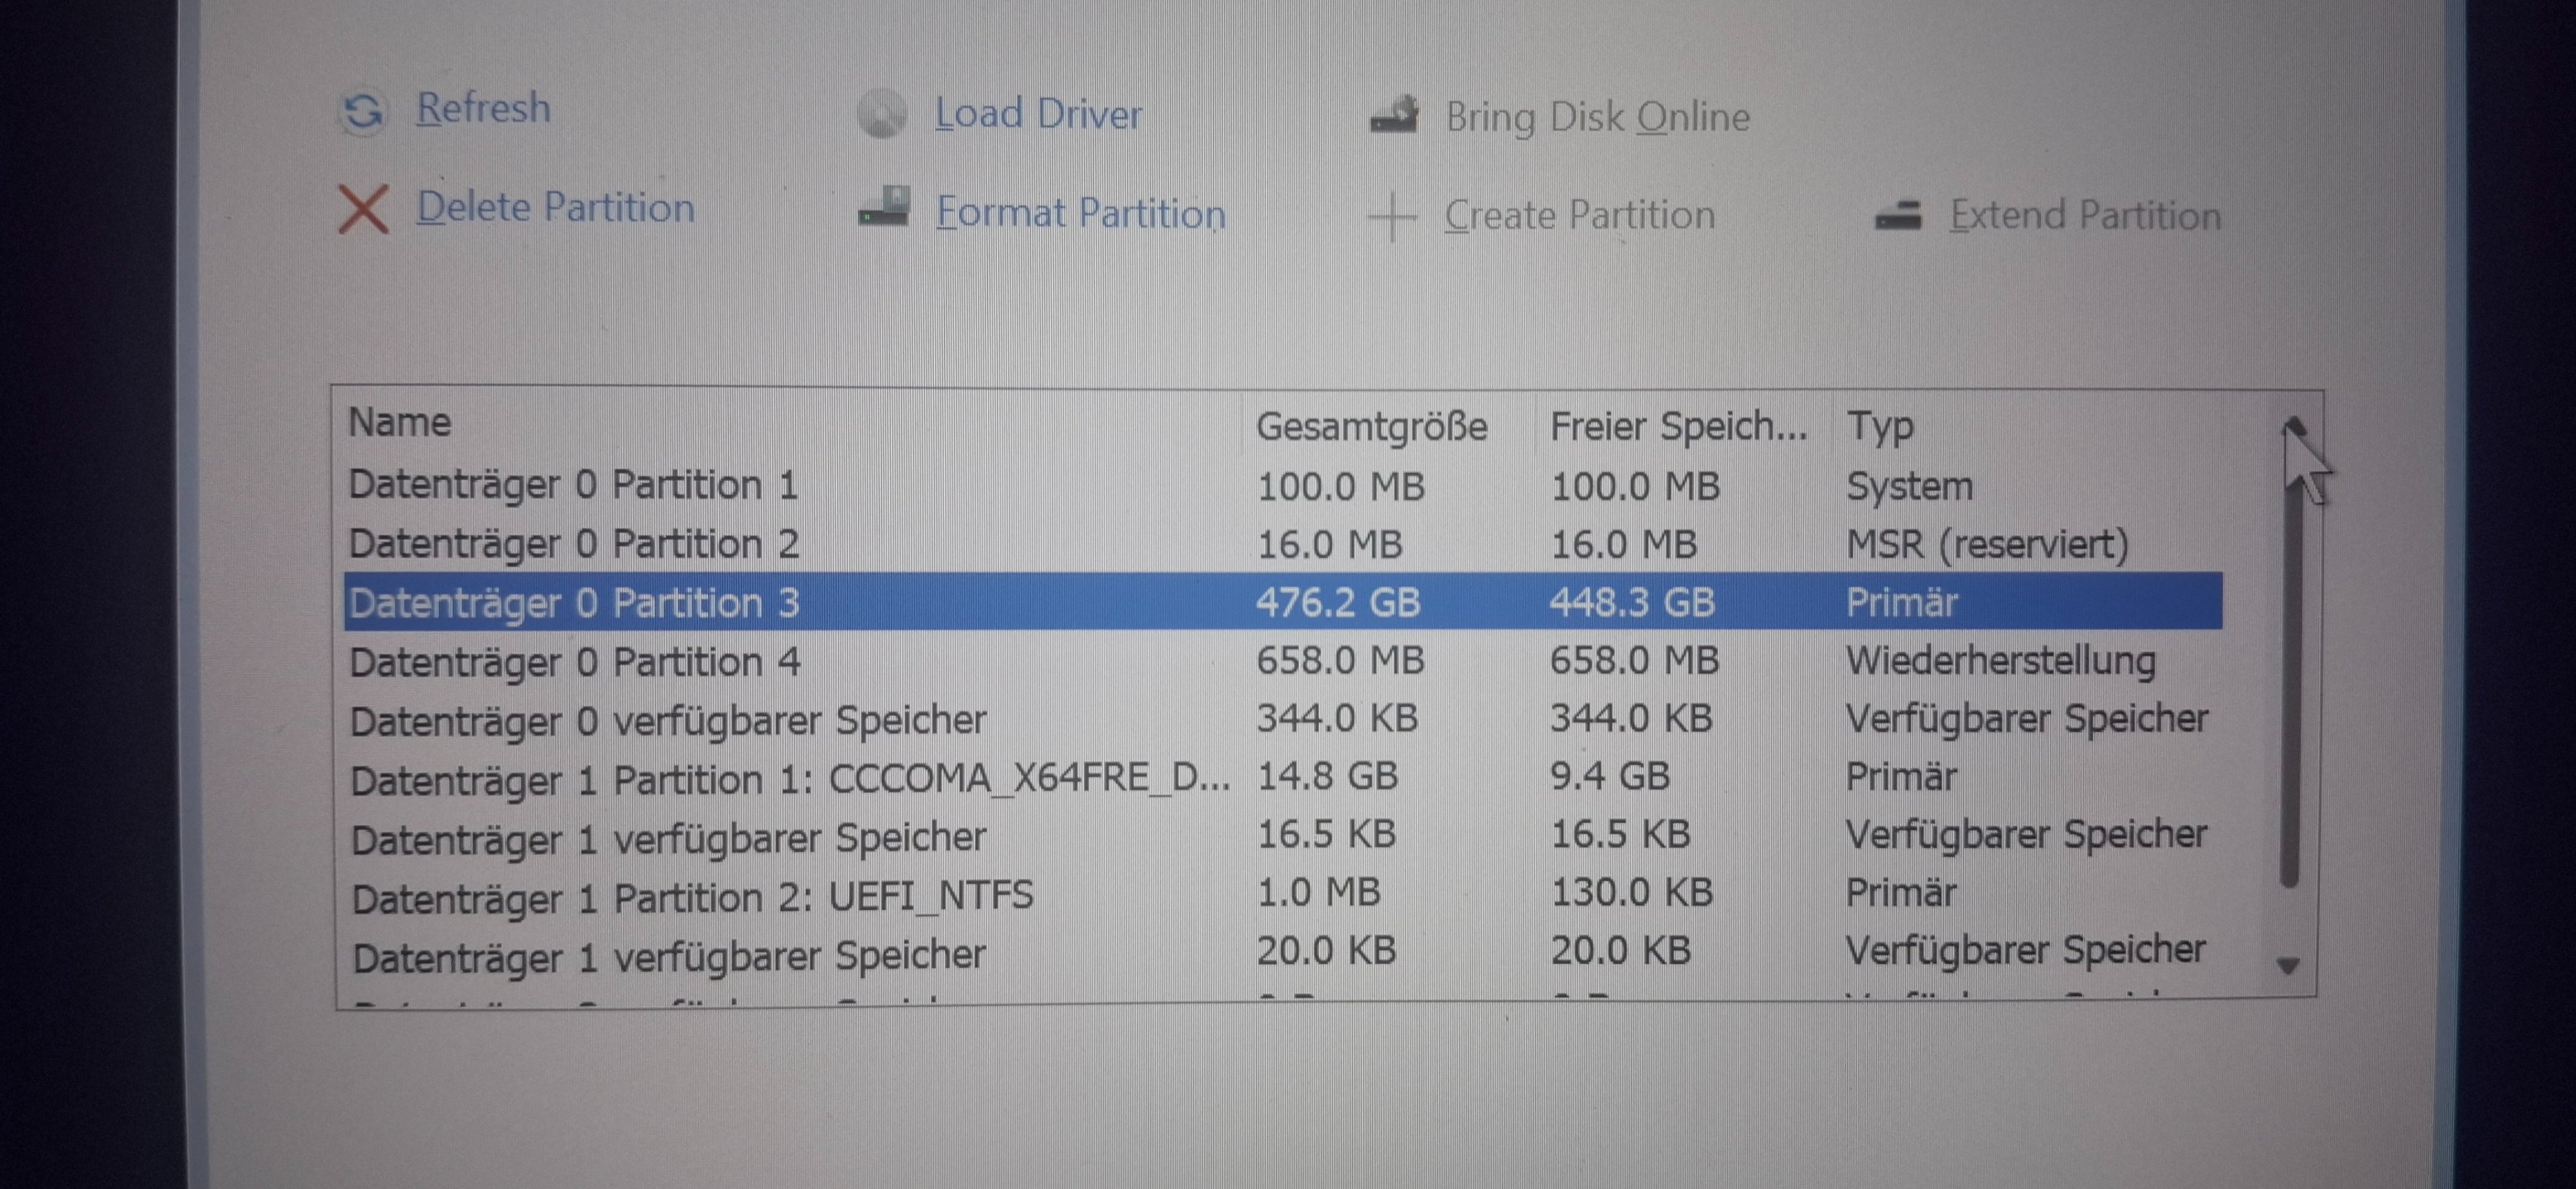Click the Create Partition plus icon

coord(1391,216)
